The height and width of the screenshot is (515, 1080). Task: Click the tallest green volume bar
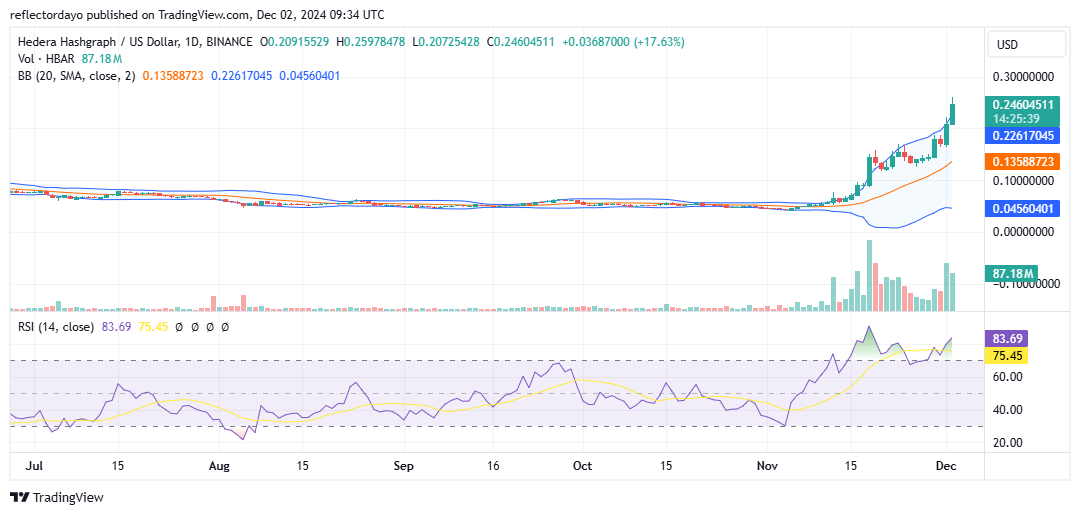point(870,275)
